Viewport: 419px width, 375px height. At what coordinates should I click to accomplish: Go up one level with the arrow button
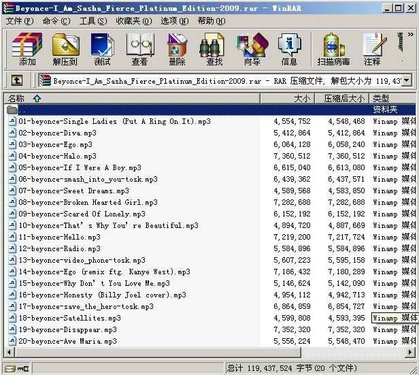tap(17, 80)
